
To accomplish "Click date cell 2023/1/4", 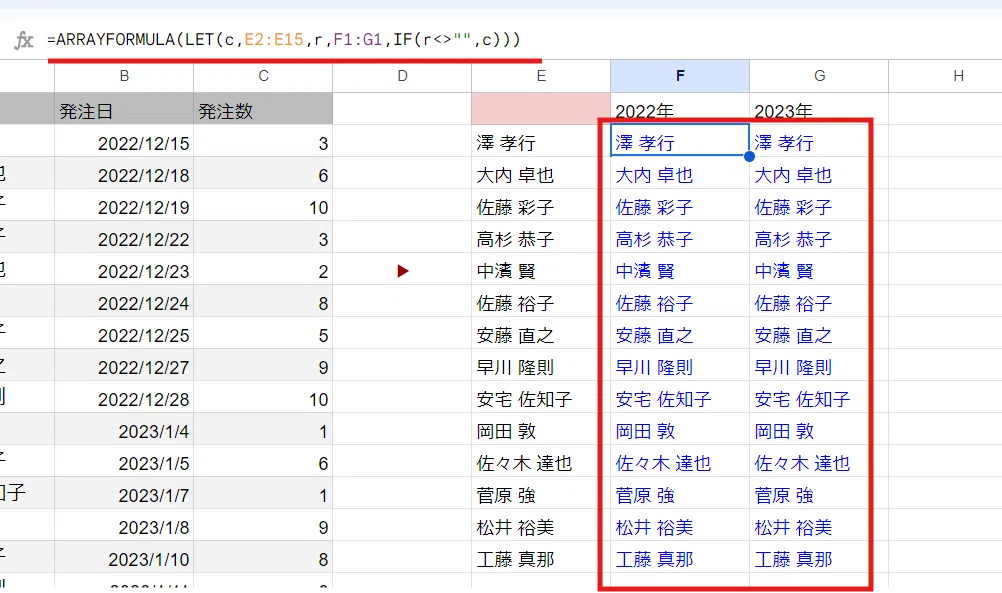I will point(124,429).
